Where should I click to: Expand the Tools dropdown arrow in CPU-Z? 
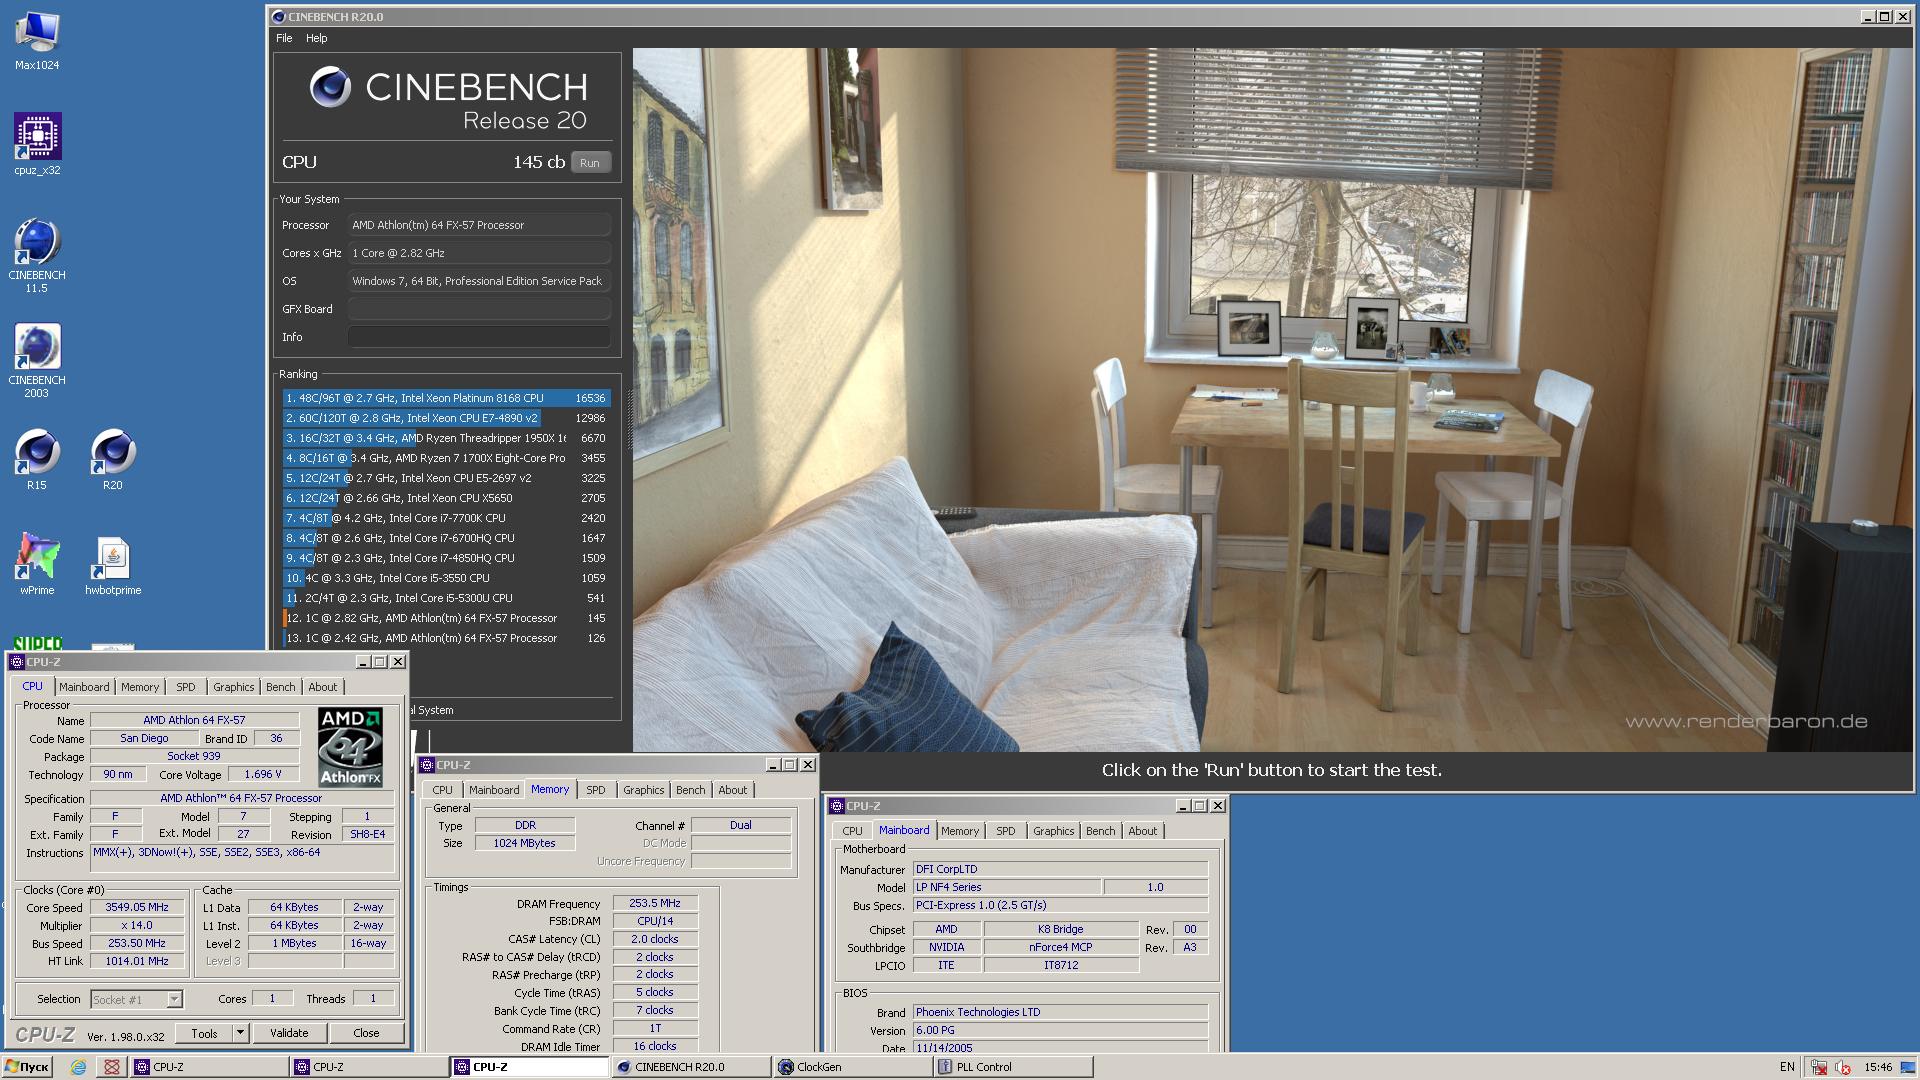click(240, 1033)
